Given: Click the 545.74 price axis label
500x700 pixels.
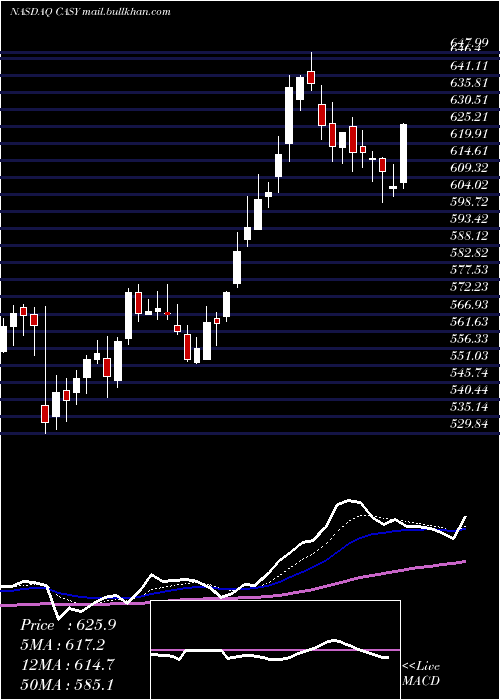Looking at the screenshot, I should [471, 372].
